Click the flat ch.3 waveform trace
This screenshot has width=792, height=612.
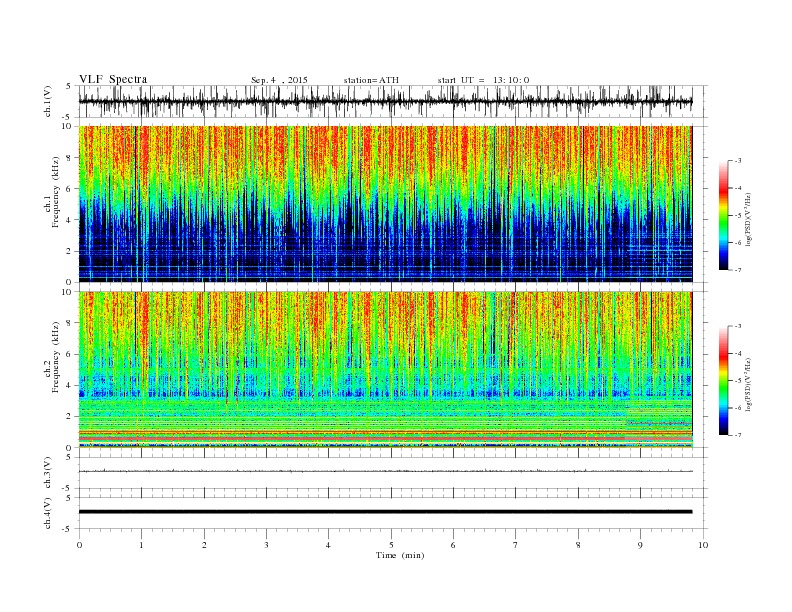click(x=385, y=471)
